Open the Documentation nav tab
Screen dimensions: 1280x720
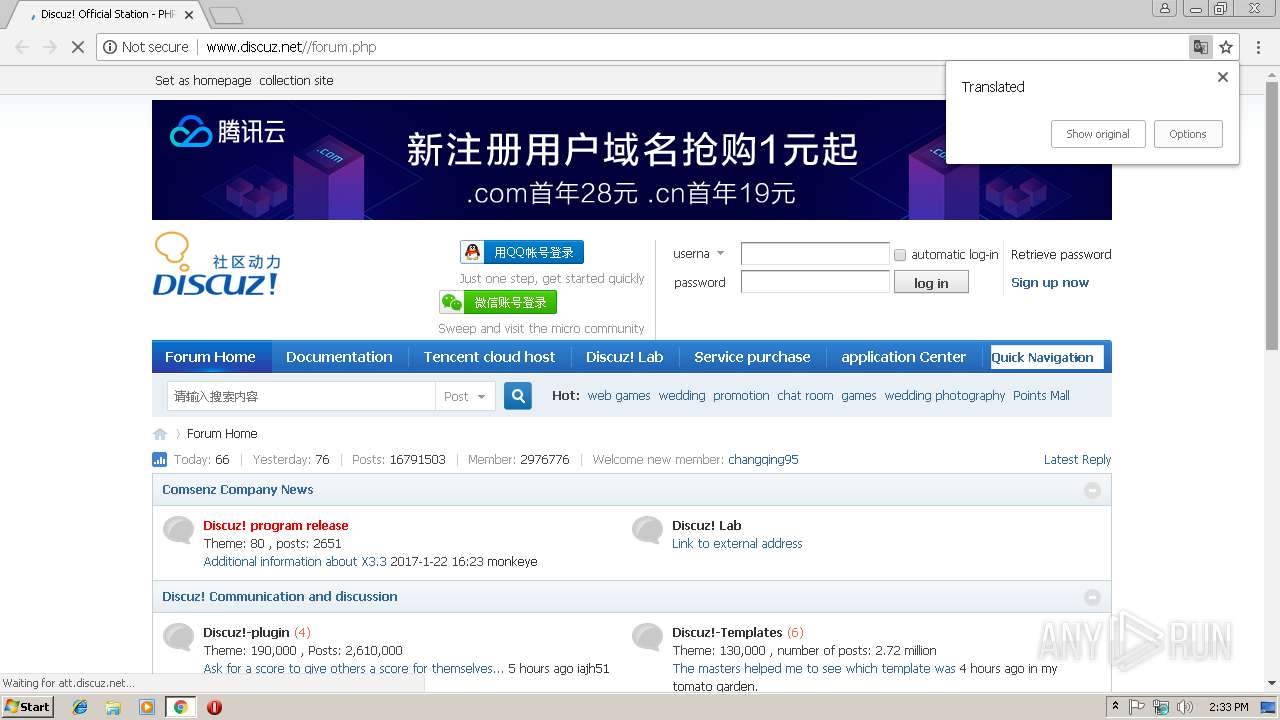[x=339, y=357]
